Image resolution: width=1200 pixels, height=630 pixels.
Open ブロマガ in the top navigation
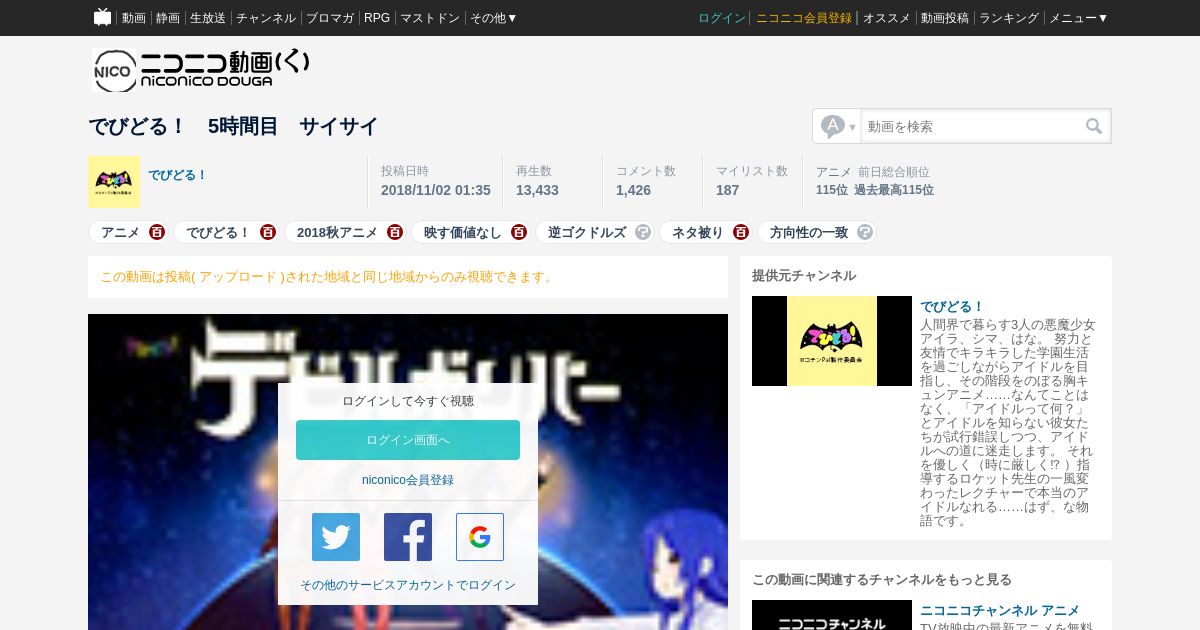[x=330, y=18]
